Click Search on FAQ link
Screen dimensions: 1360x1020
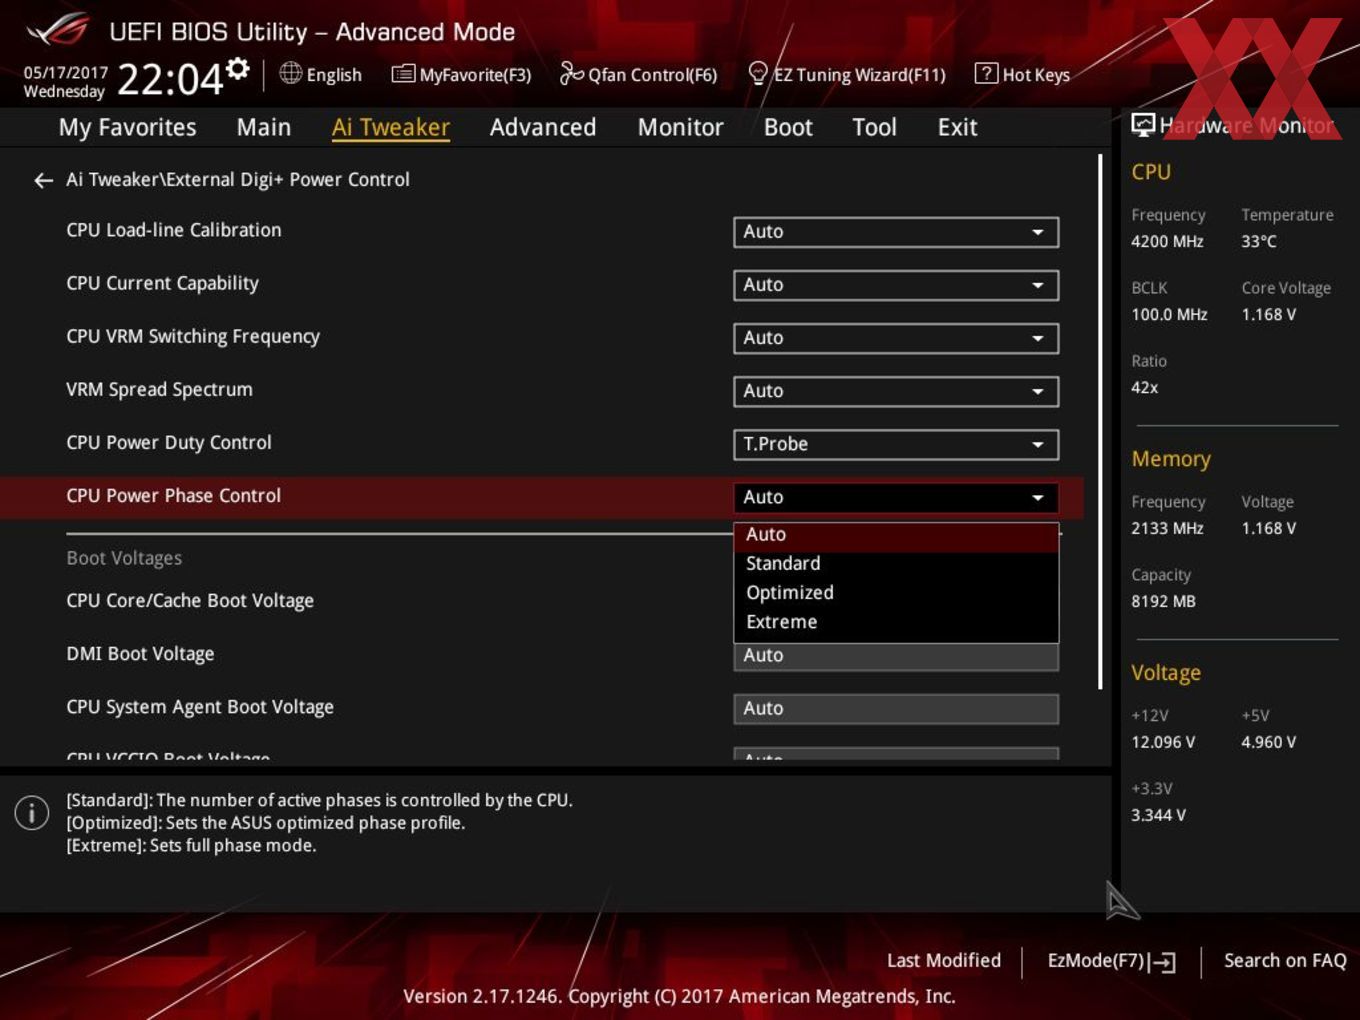click(1285, 961)
